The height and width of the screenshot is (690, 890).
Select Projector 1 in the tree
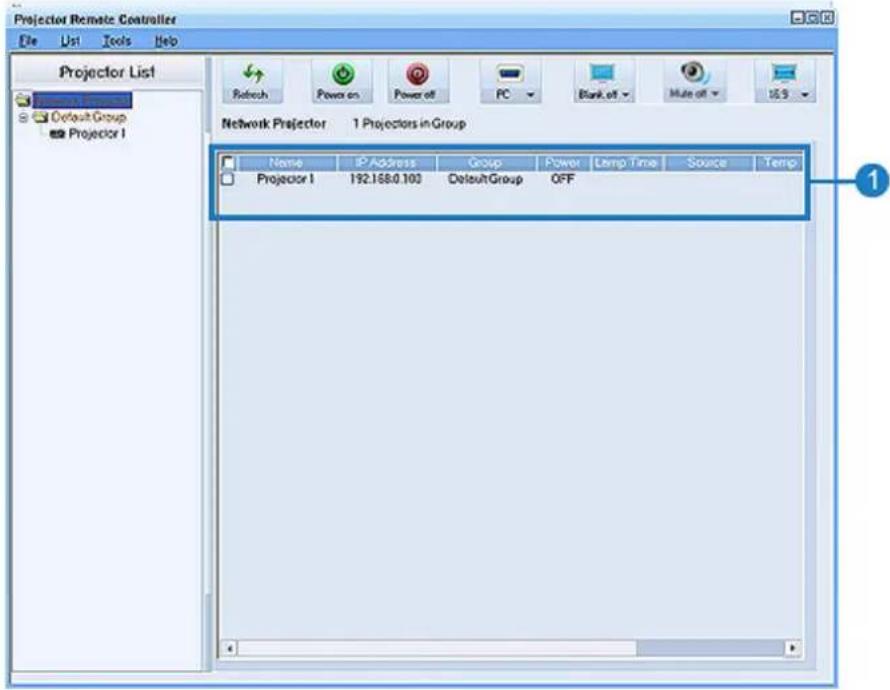pos(97,134)
